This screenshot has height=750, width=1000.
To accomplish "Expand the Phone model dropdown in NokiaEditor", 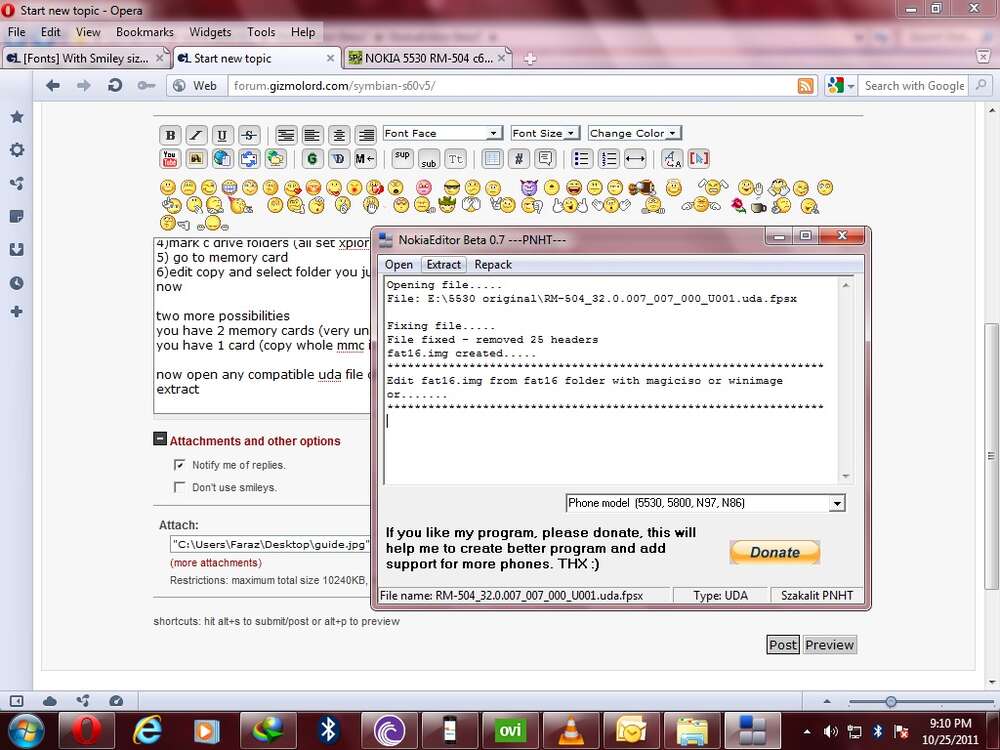I will pyautogui.click(x=837, y=503).
